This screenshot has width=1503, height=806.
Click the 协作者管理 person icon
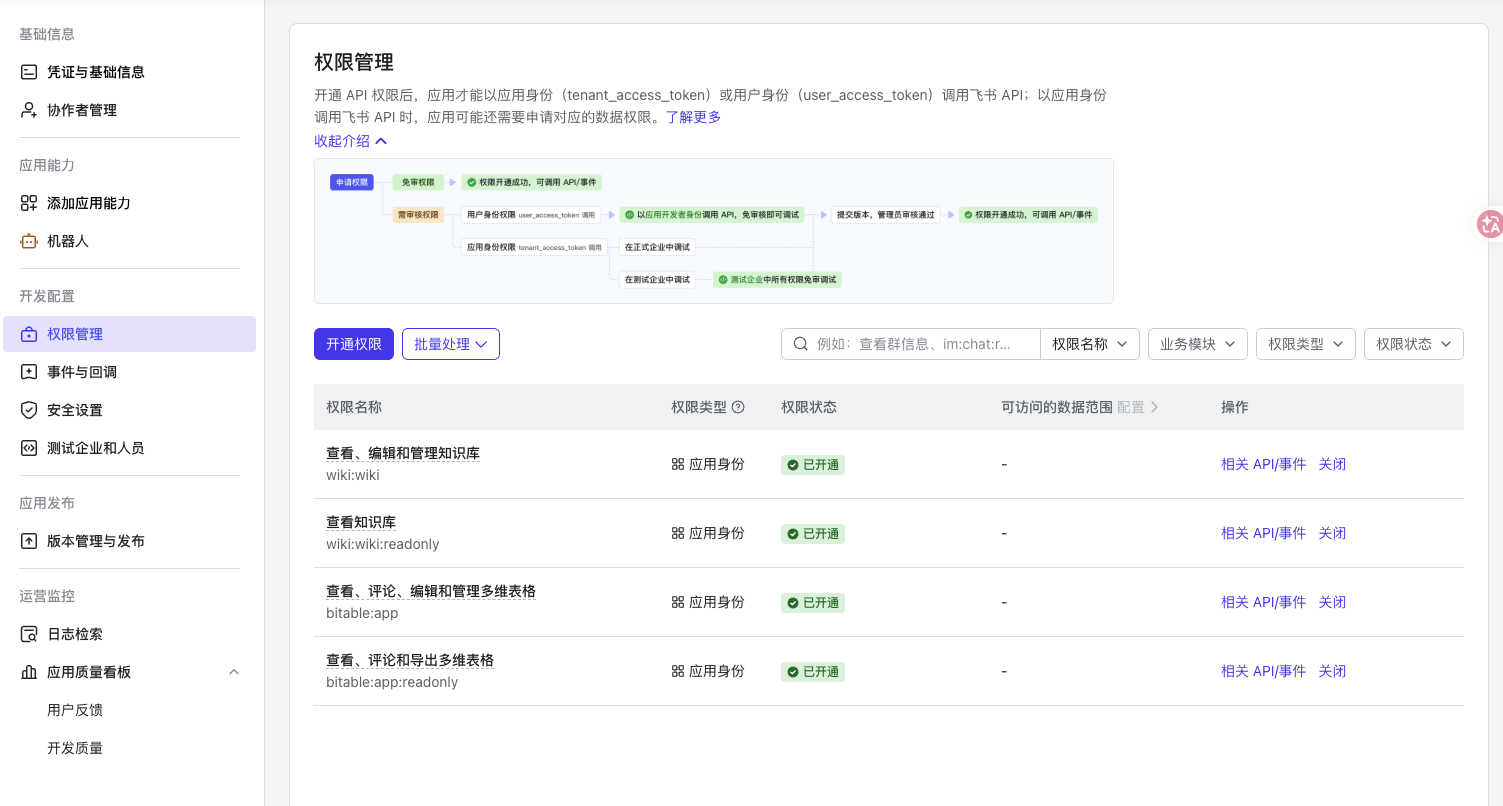point(29,110)
